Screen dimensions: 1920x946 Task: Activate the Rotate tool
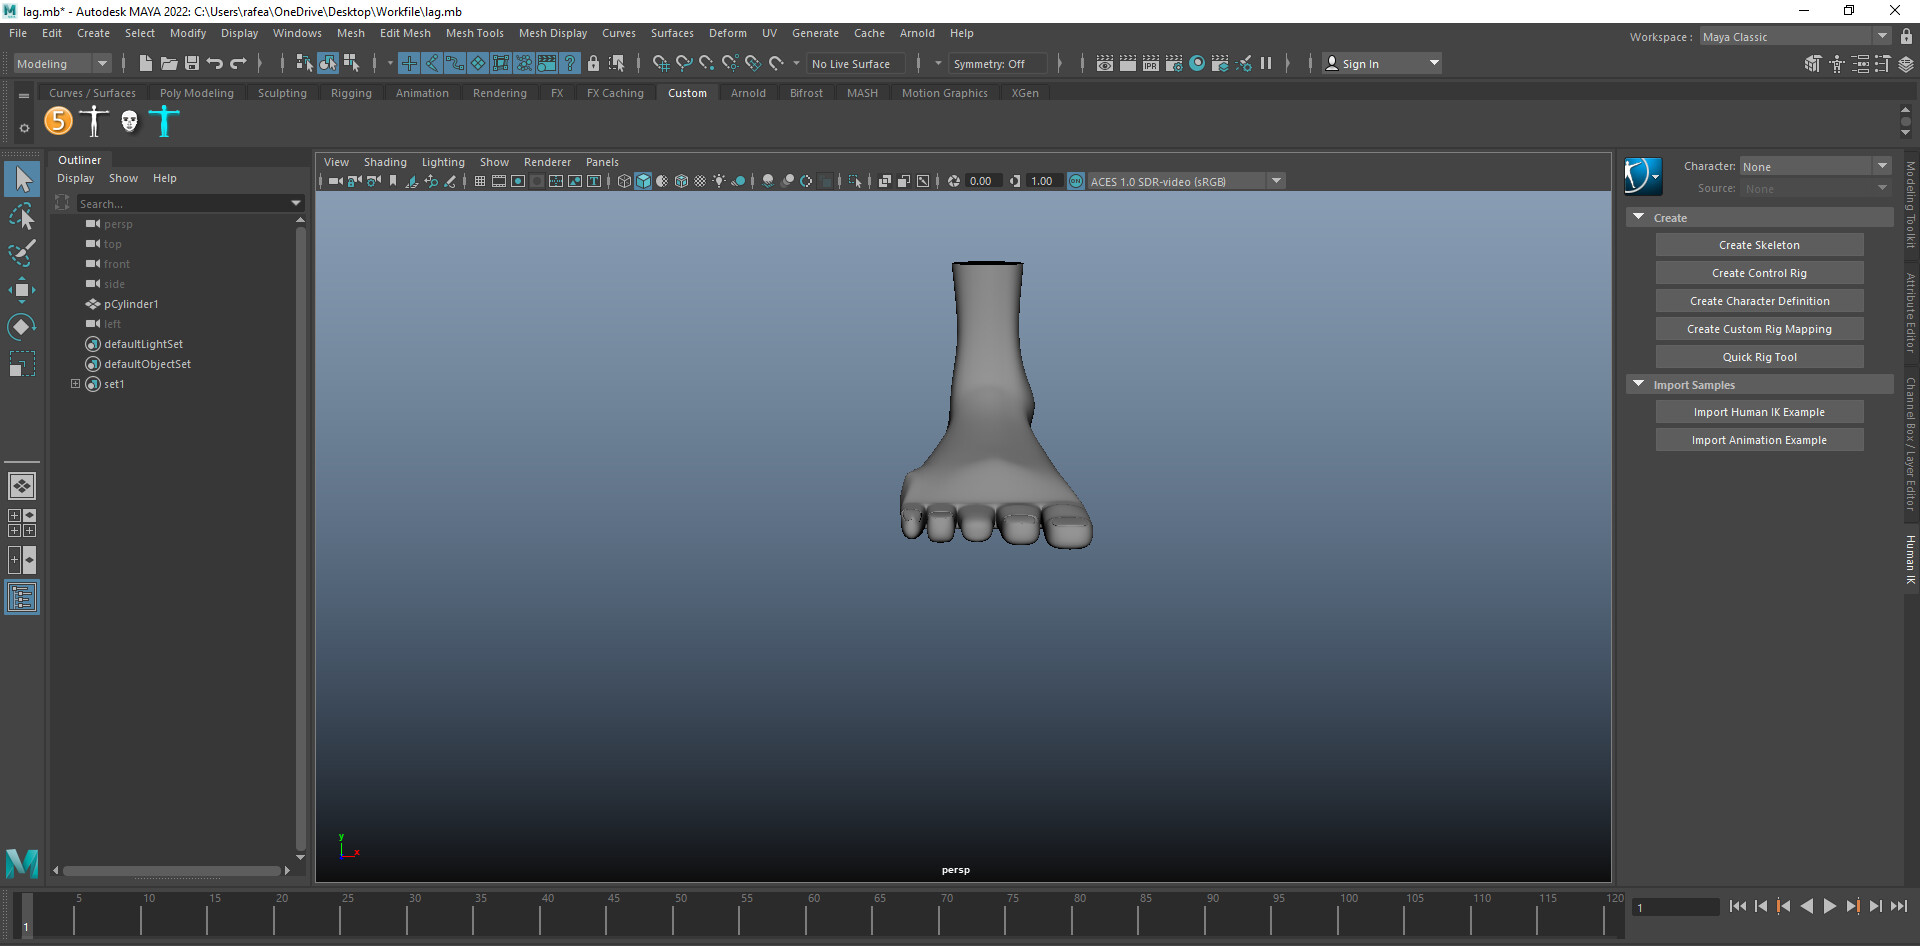tap(21, 327)
